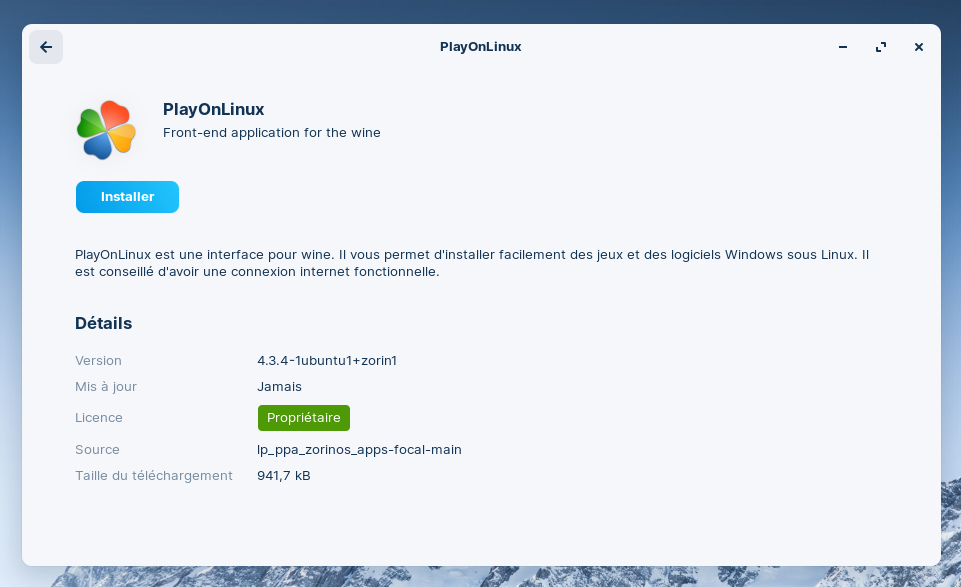Image resolution: width=961 pixels, height=587 pixels.
Task: Click the French description paragraph
Action: pos(472,263)
